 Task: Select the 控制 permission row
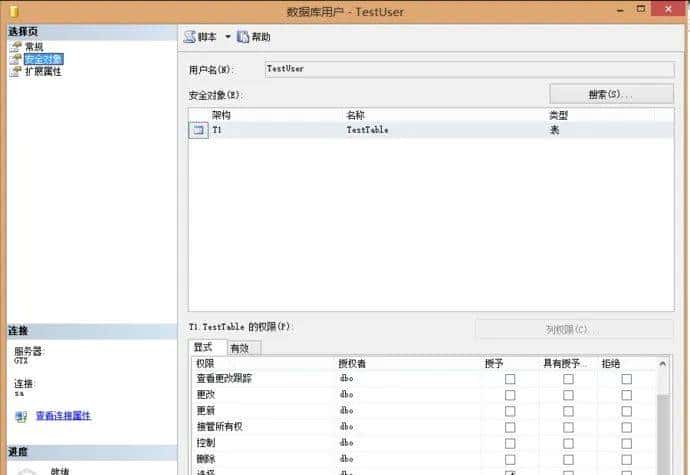click(x=424, y=443)
